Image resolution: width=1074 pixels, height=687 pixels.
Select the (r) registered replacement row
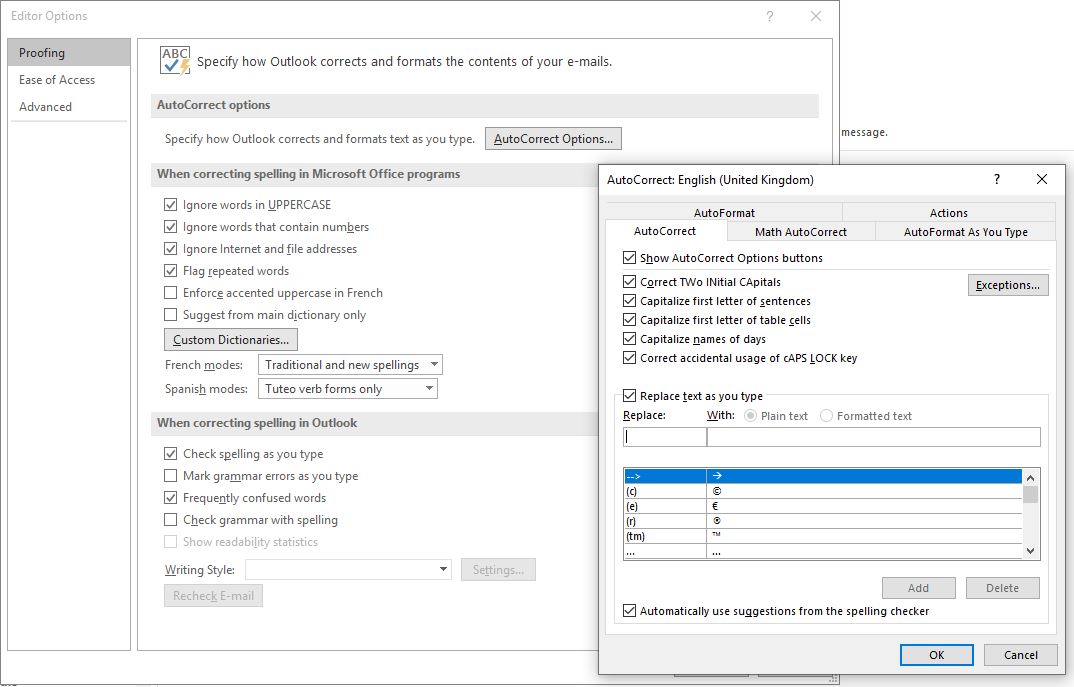823,521
